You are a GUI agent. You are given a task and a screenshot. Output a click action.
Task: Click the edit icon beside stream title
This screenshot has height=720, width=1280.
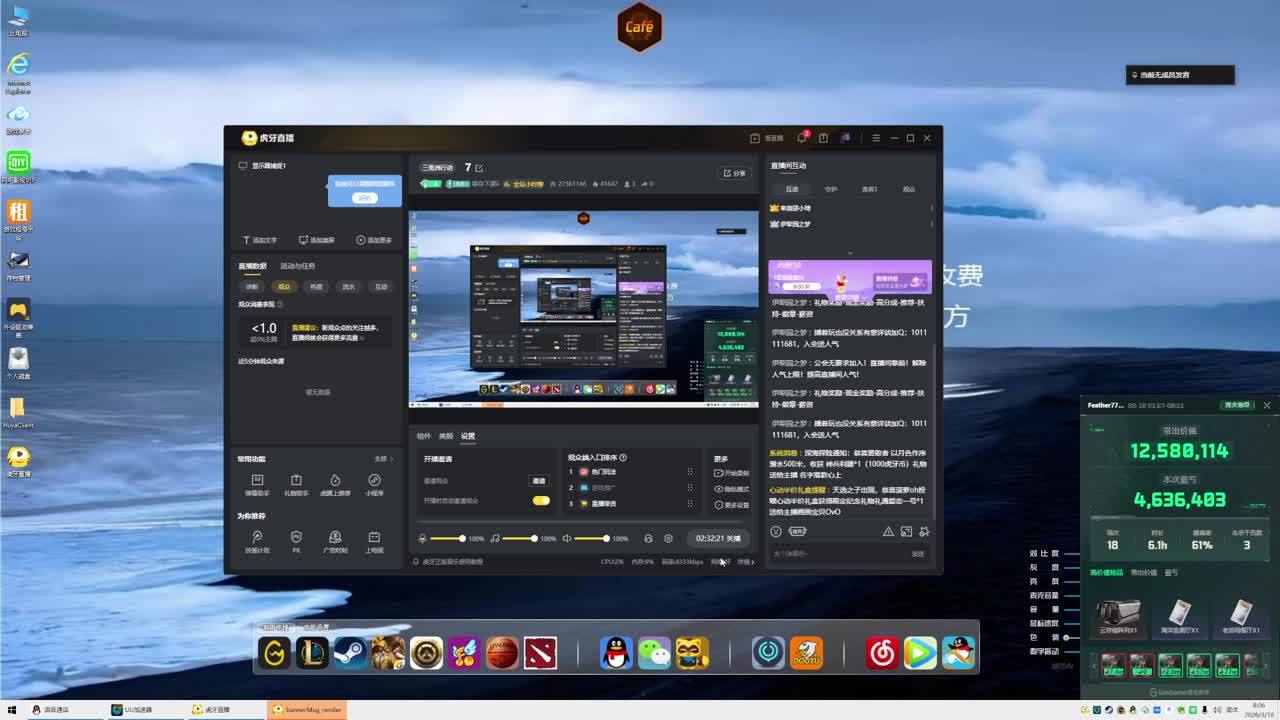tap(479, 168)
